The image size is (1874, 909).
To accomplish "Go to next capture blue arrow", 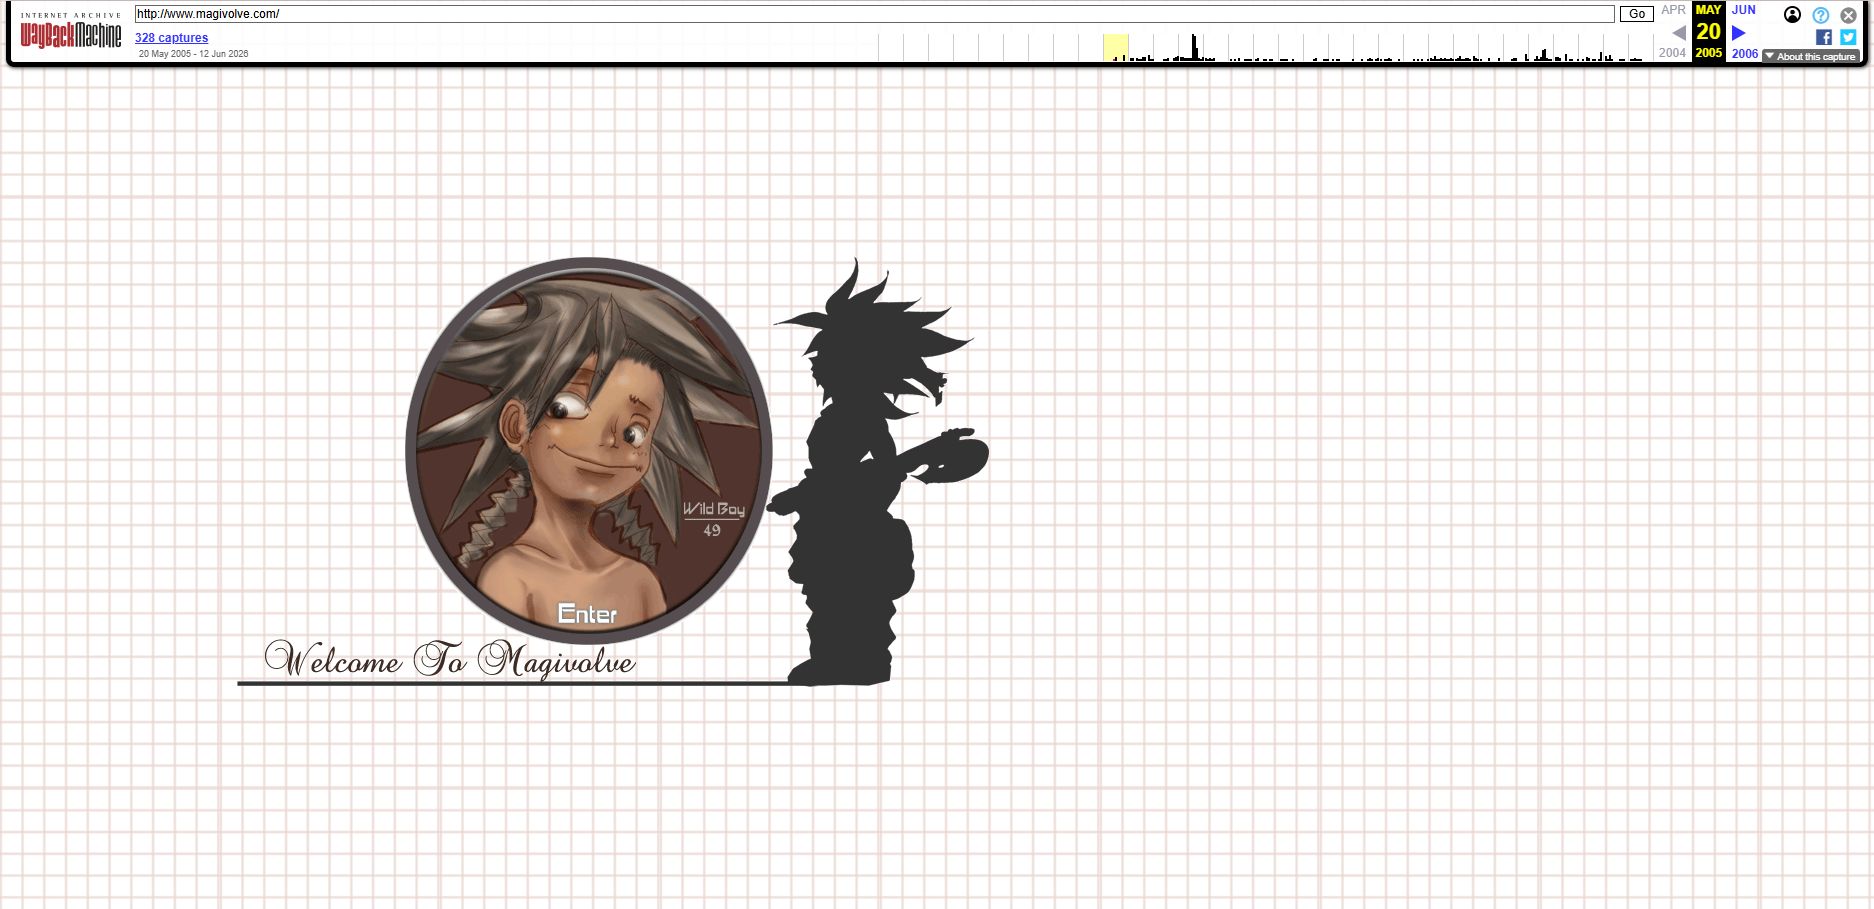I will click(1739, 33).
